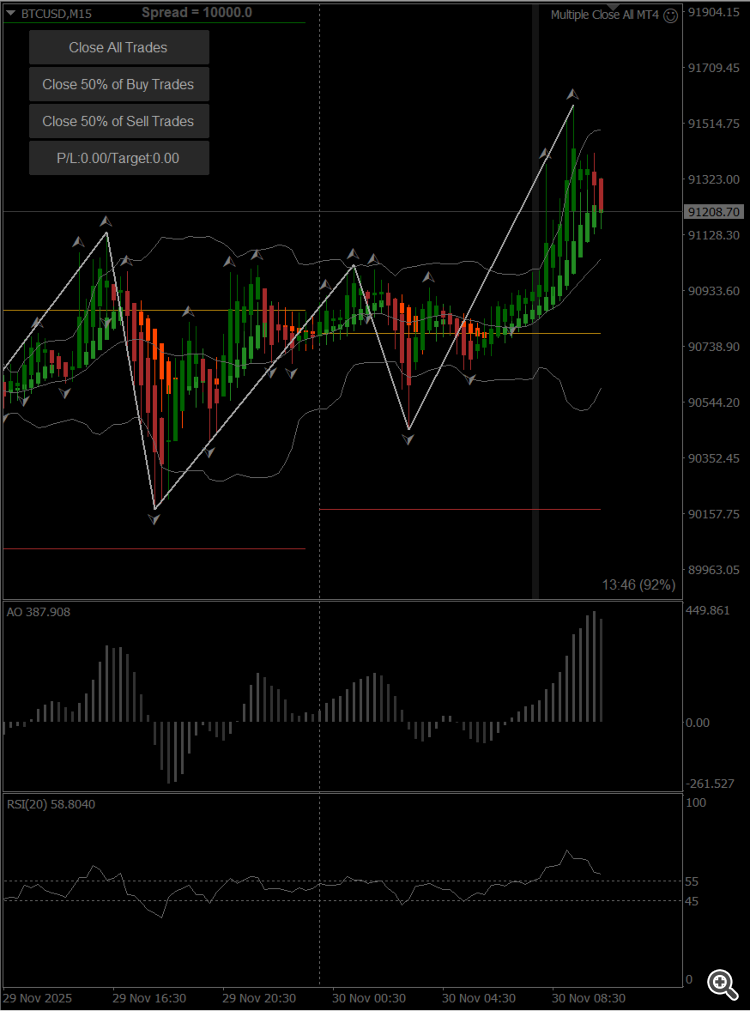Click the 30 Nov 08:30 time label
Screen dimensions: 750x1011
[x=589, y=998]
